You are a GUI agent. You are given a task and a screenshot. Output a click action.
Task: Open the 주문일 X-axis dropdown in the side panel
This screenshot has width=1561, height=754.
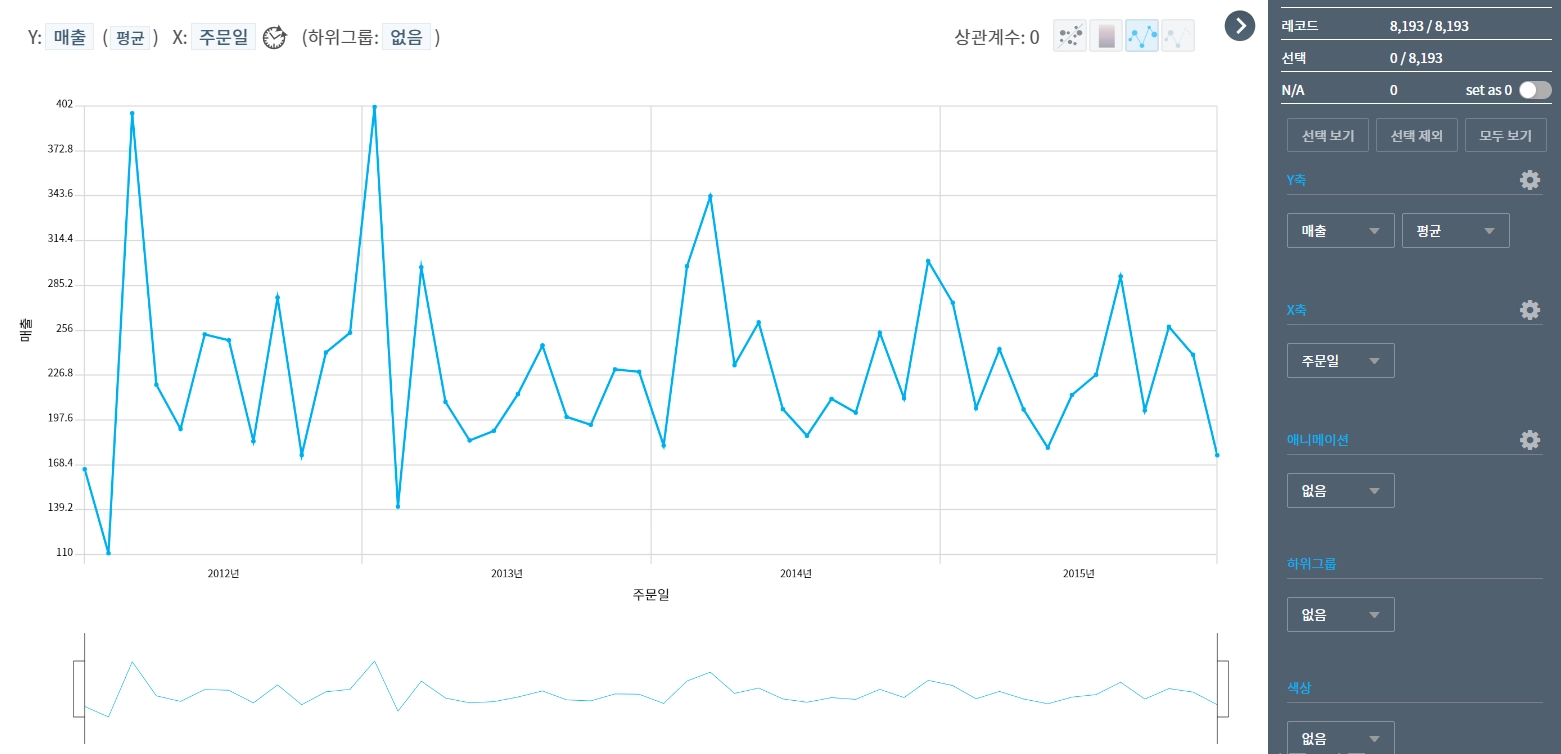[x=1340, y=361]
